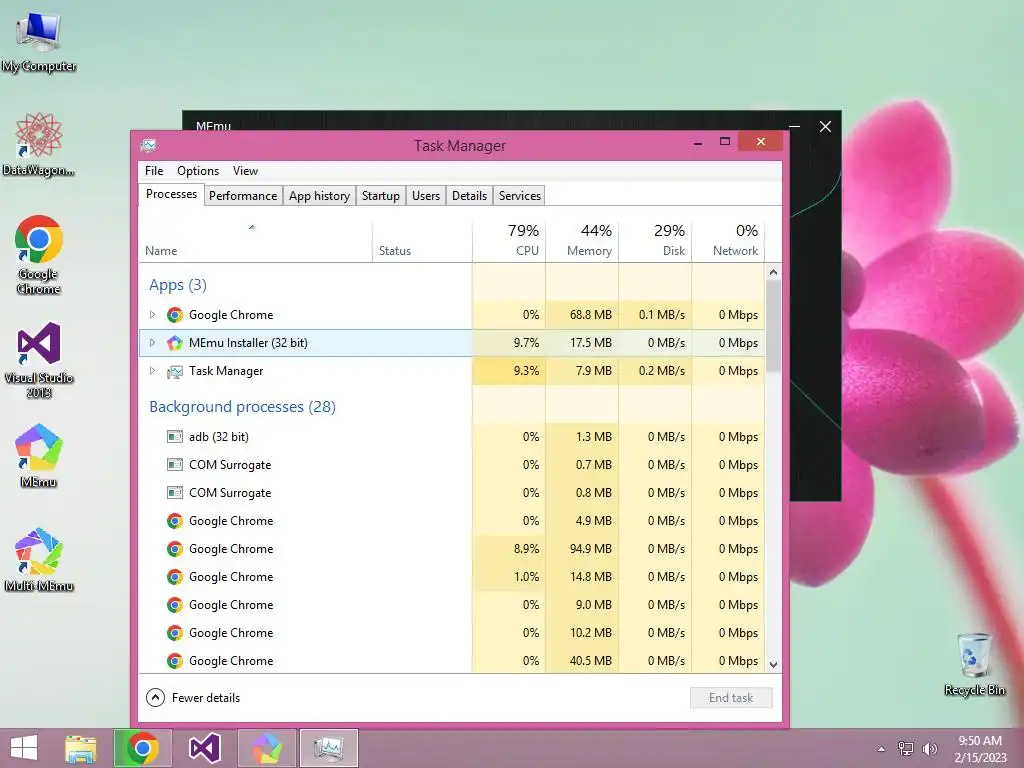Switch to MEmu installer on taskbar

267,748
